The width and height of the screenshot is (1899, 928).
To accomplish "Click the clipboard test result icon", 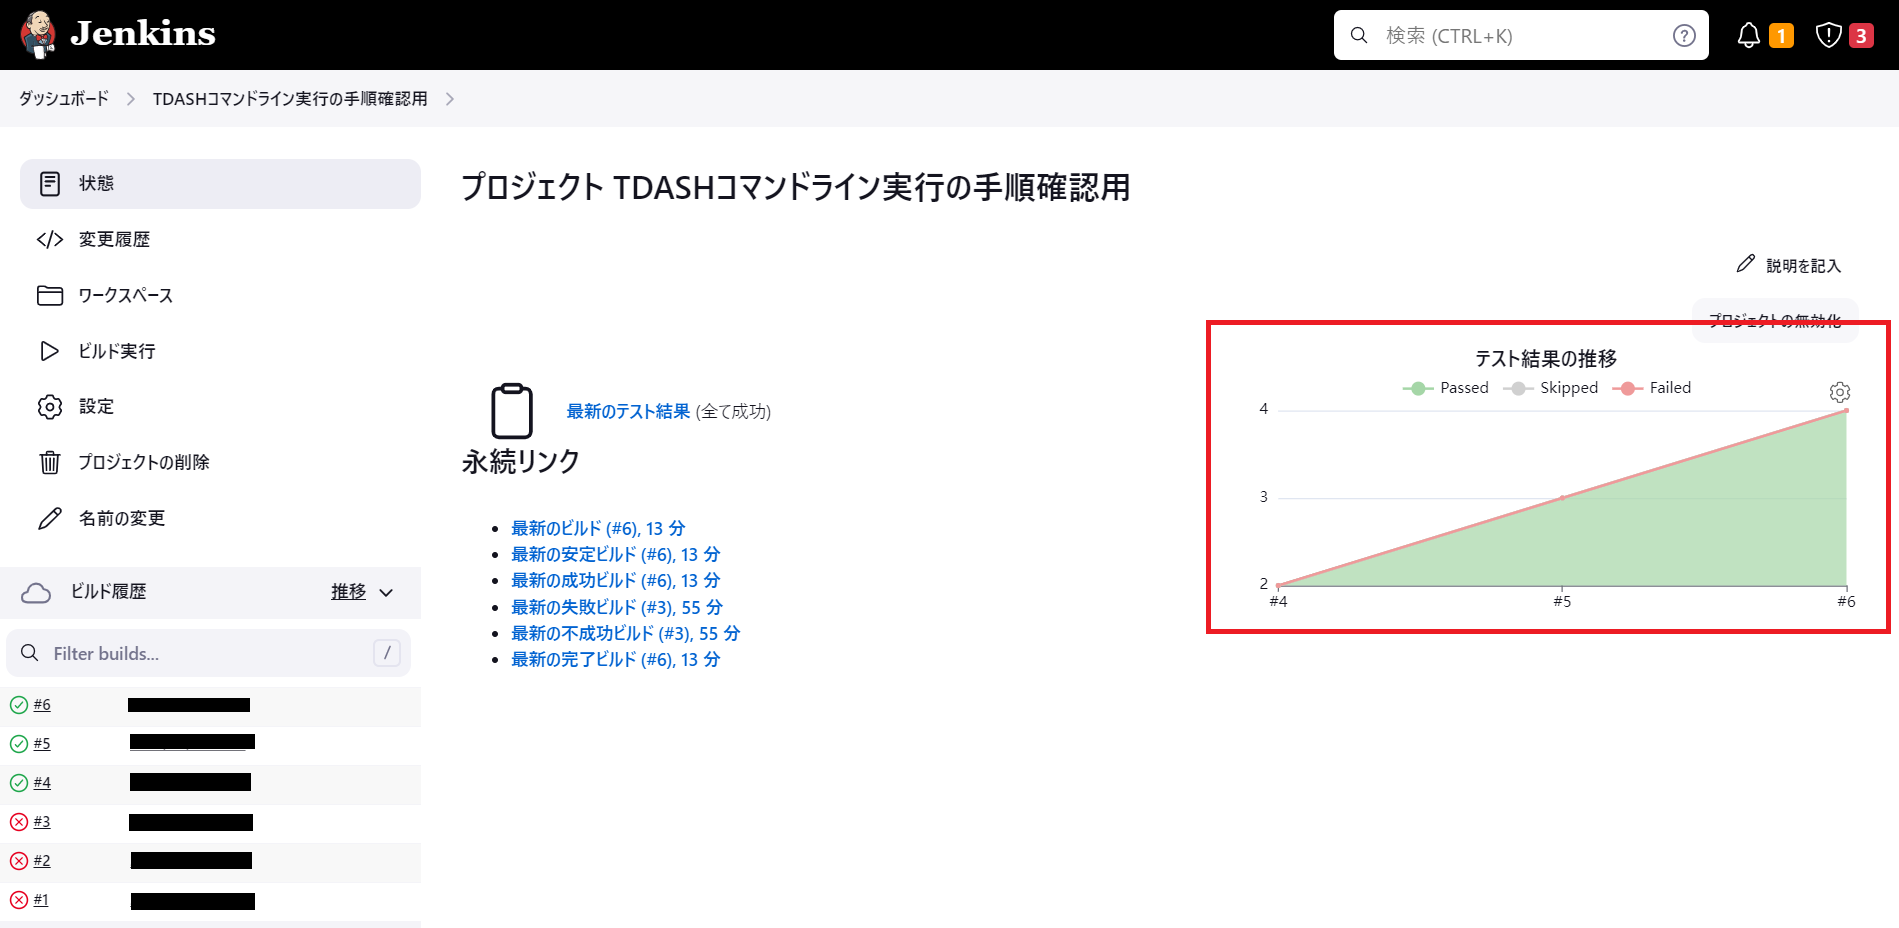I will [512, 411].
